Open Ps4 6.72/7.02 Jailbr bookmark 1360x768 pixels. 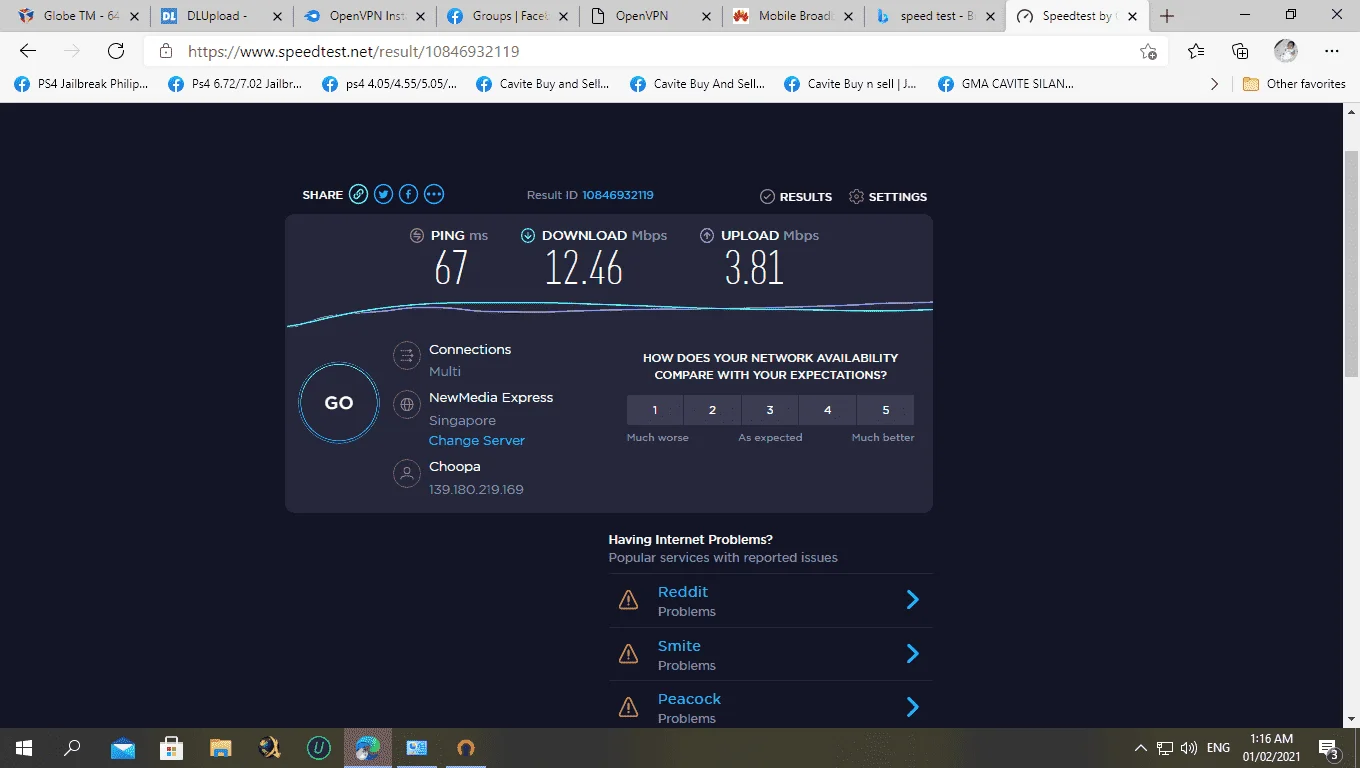point(236,84)
